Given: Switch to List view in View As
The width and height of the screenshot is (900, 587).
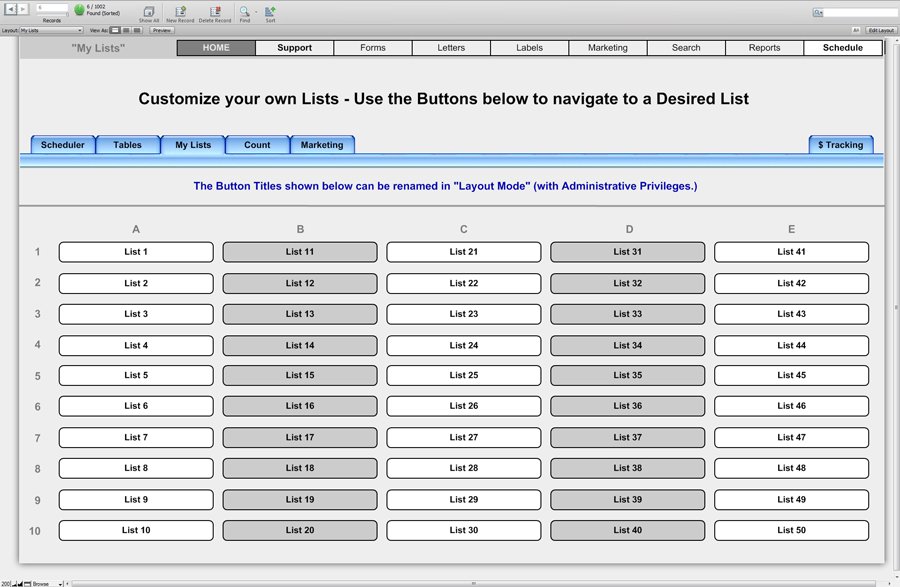Looking at the screenshot, I should [x=126, y=31].
